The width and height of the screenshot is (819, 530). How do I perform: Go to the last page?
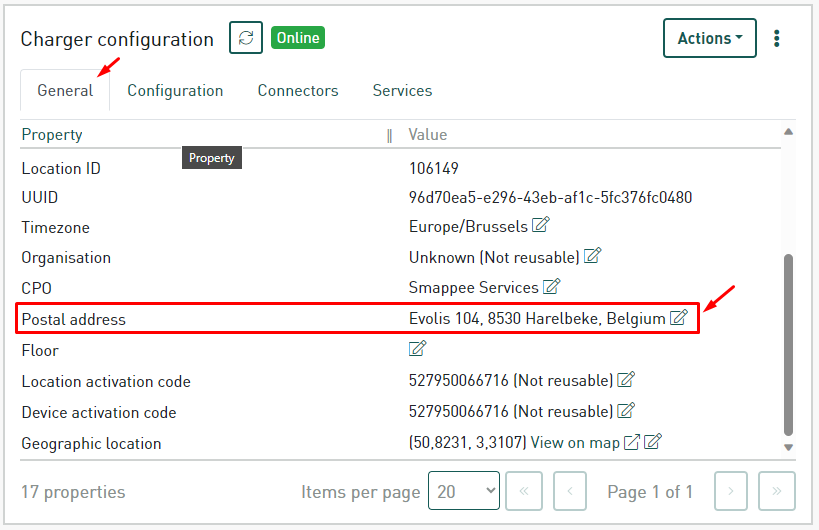777,491
